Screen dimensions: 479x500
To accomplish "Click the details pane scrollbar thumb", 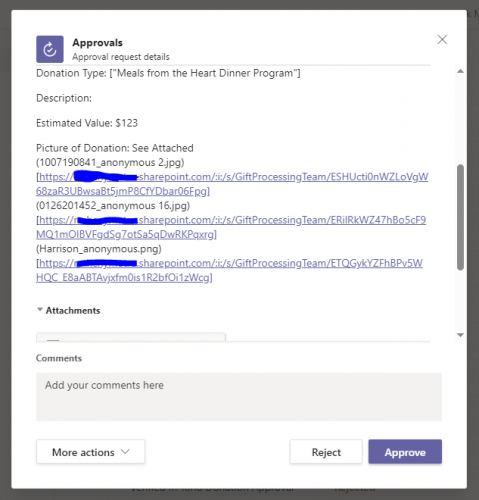I will 460,217.
